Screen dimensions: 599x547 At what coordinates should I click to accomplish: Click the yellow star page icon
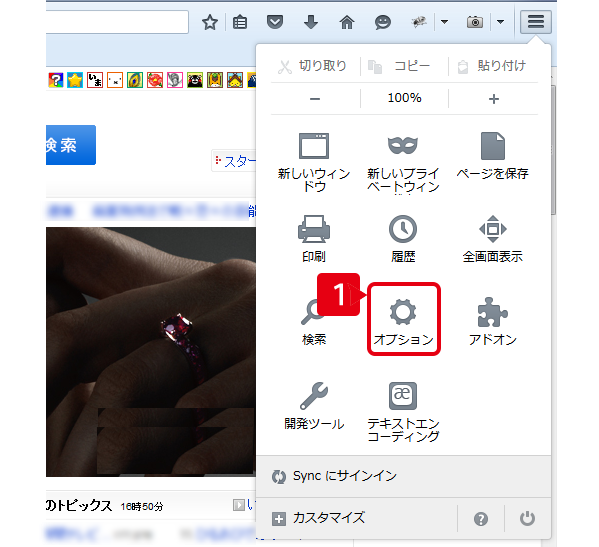point(75,80)
